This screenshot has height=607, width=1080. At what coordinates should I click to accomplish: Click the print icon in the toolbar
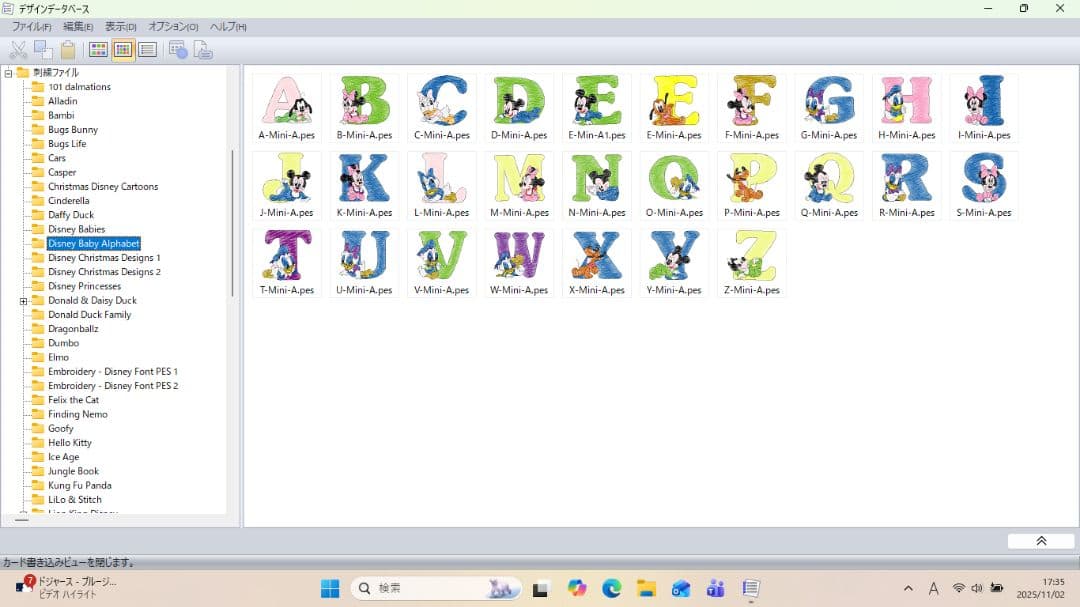202,50
